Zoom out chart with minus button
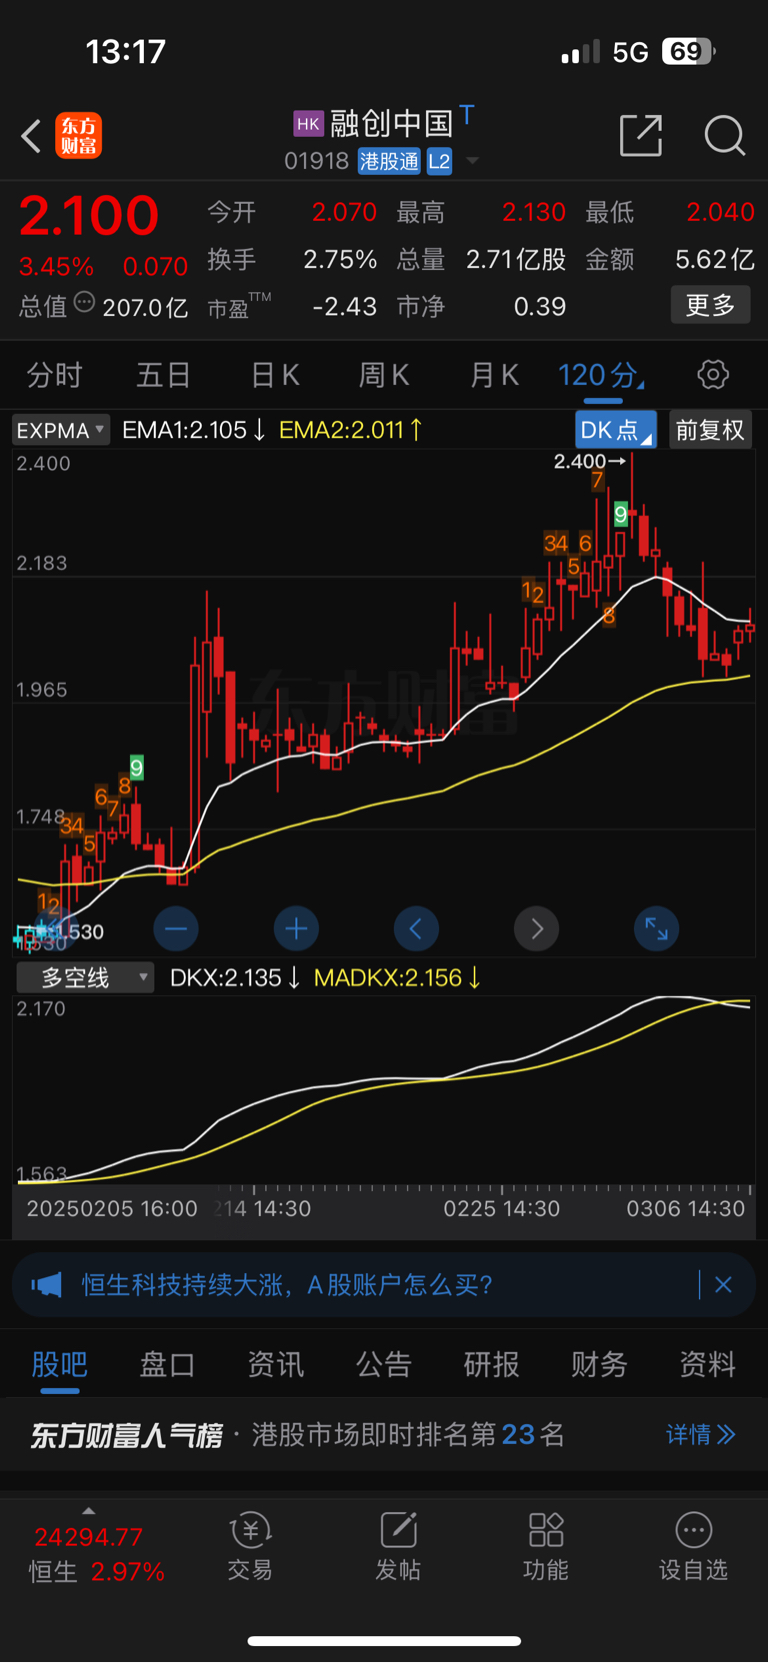 point(176,929)
